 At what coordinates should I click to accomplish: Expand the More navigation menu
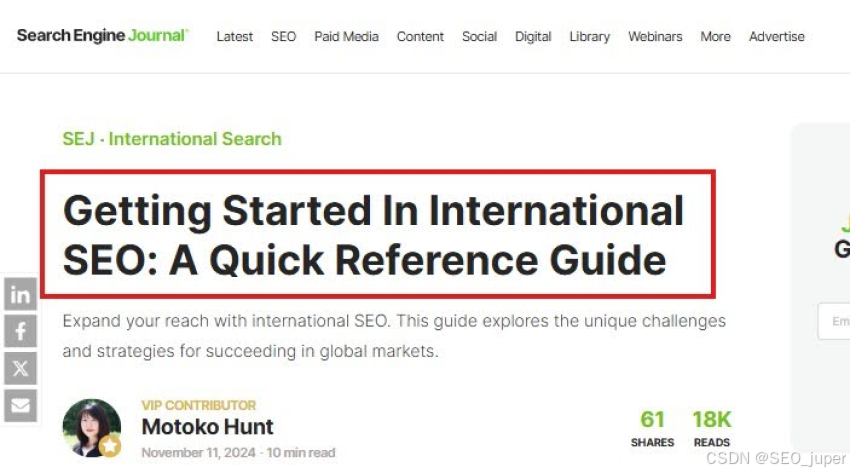[716, 37]
